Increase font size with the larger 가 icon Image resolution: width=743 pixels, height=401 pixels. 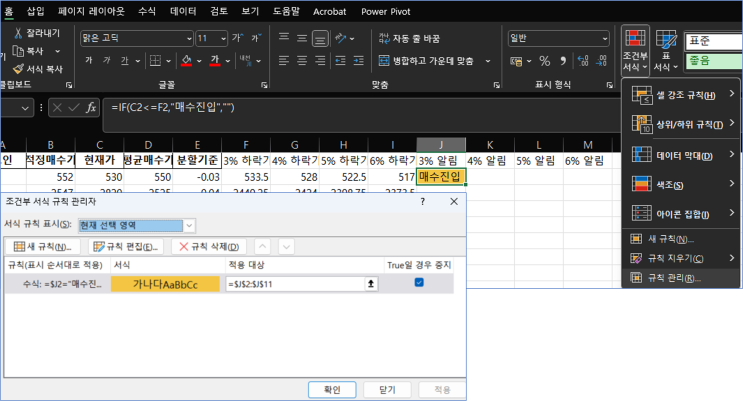pos(237,38)
